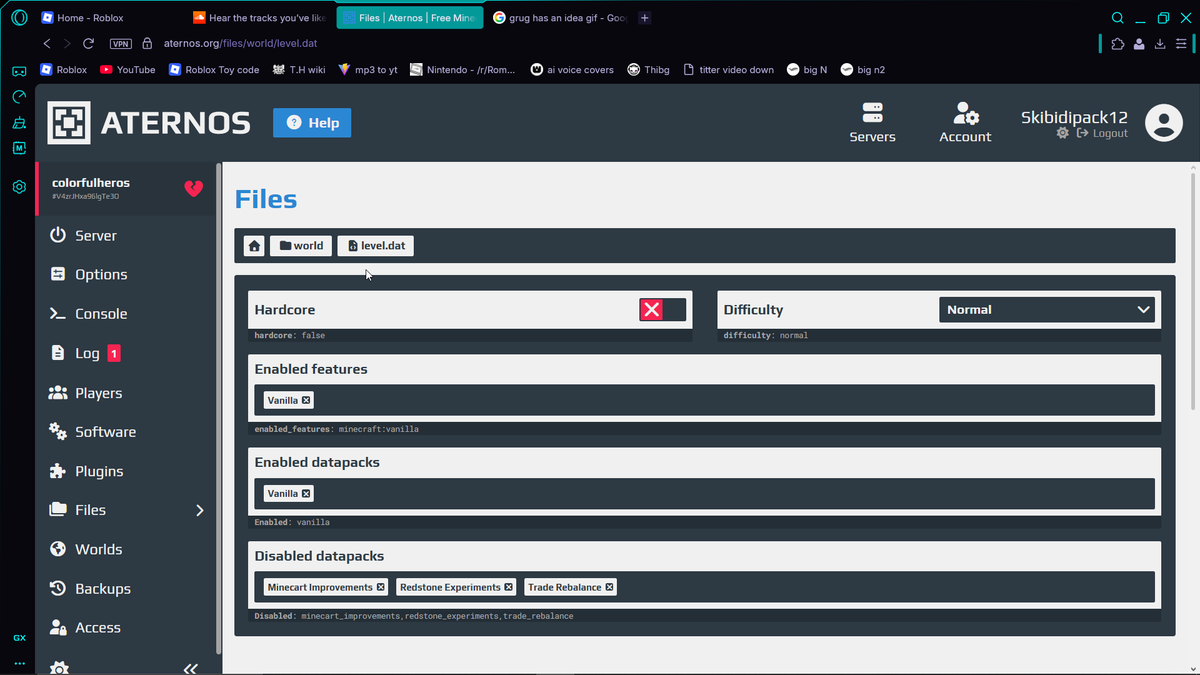
Task: Open a new browser tab
Action: click(645, 18)
